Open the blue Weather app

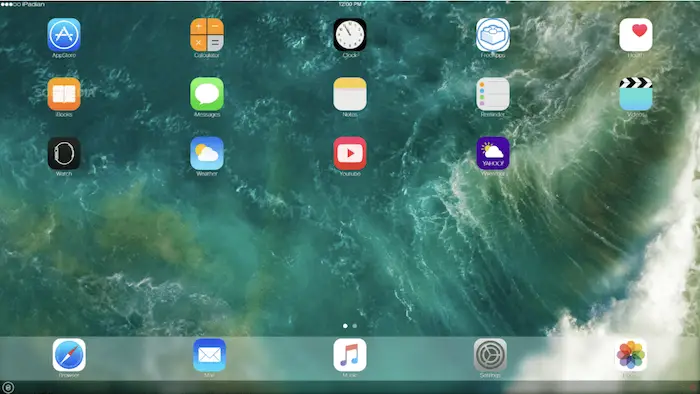point(207,153)
